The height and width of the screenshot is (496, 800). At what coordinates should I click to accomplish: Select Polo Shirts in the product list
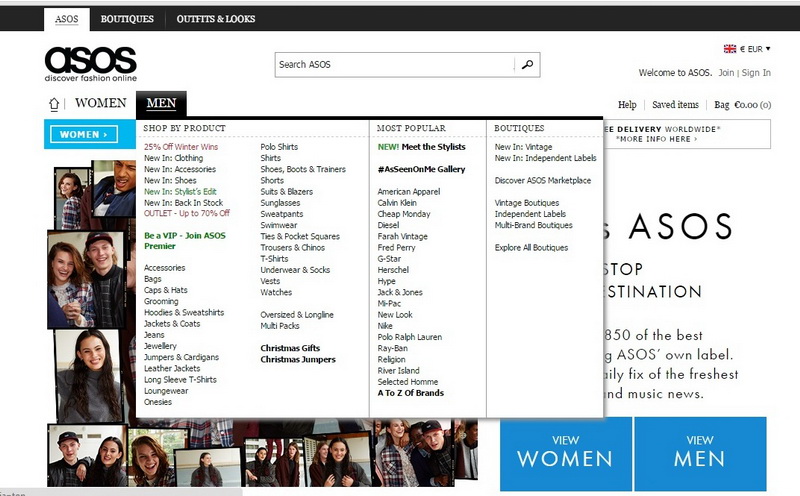point(279,146)
